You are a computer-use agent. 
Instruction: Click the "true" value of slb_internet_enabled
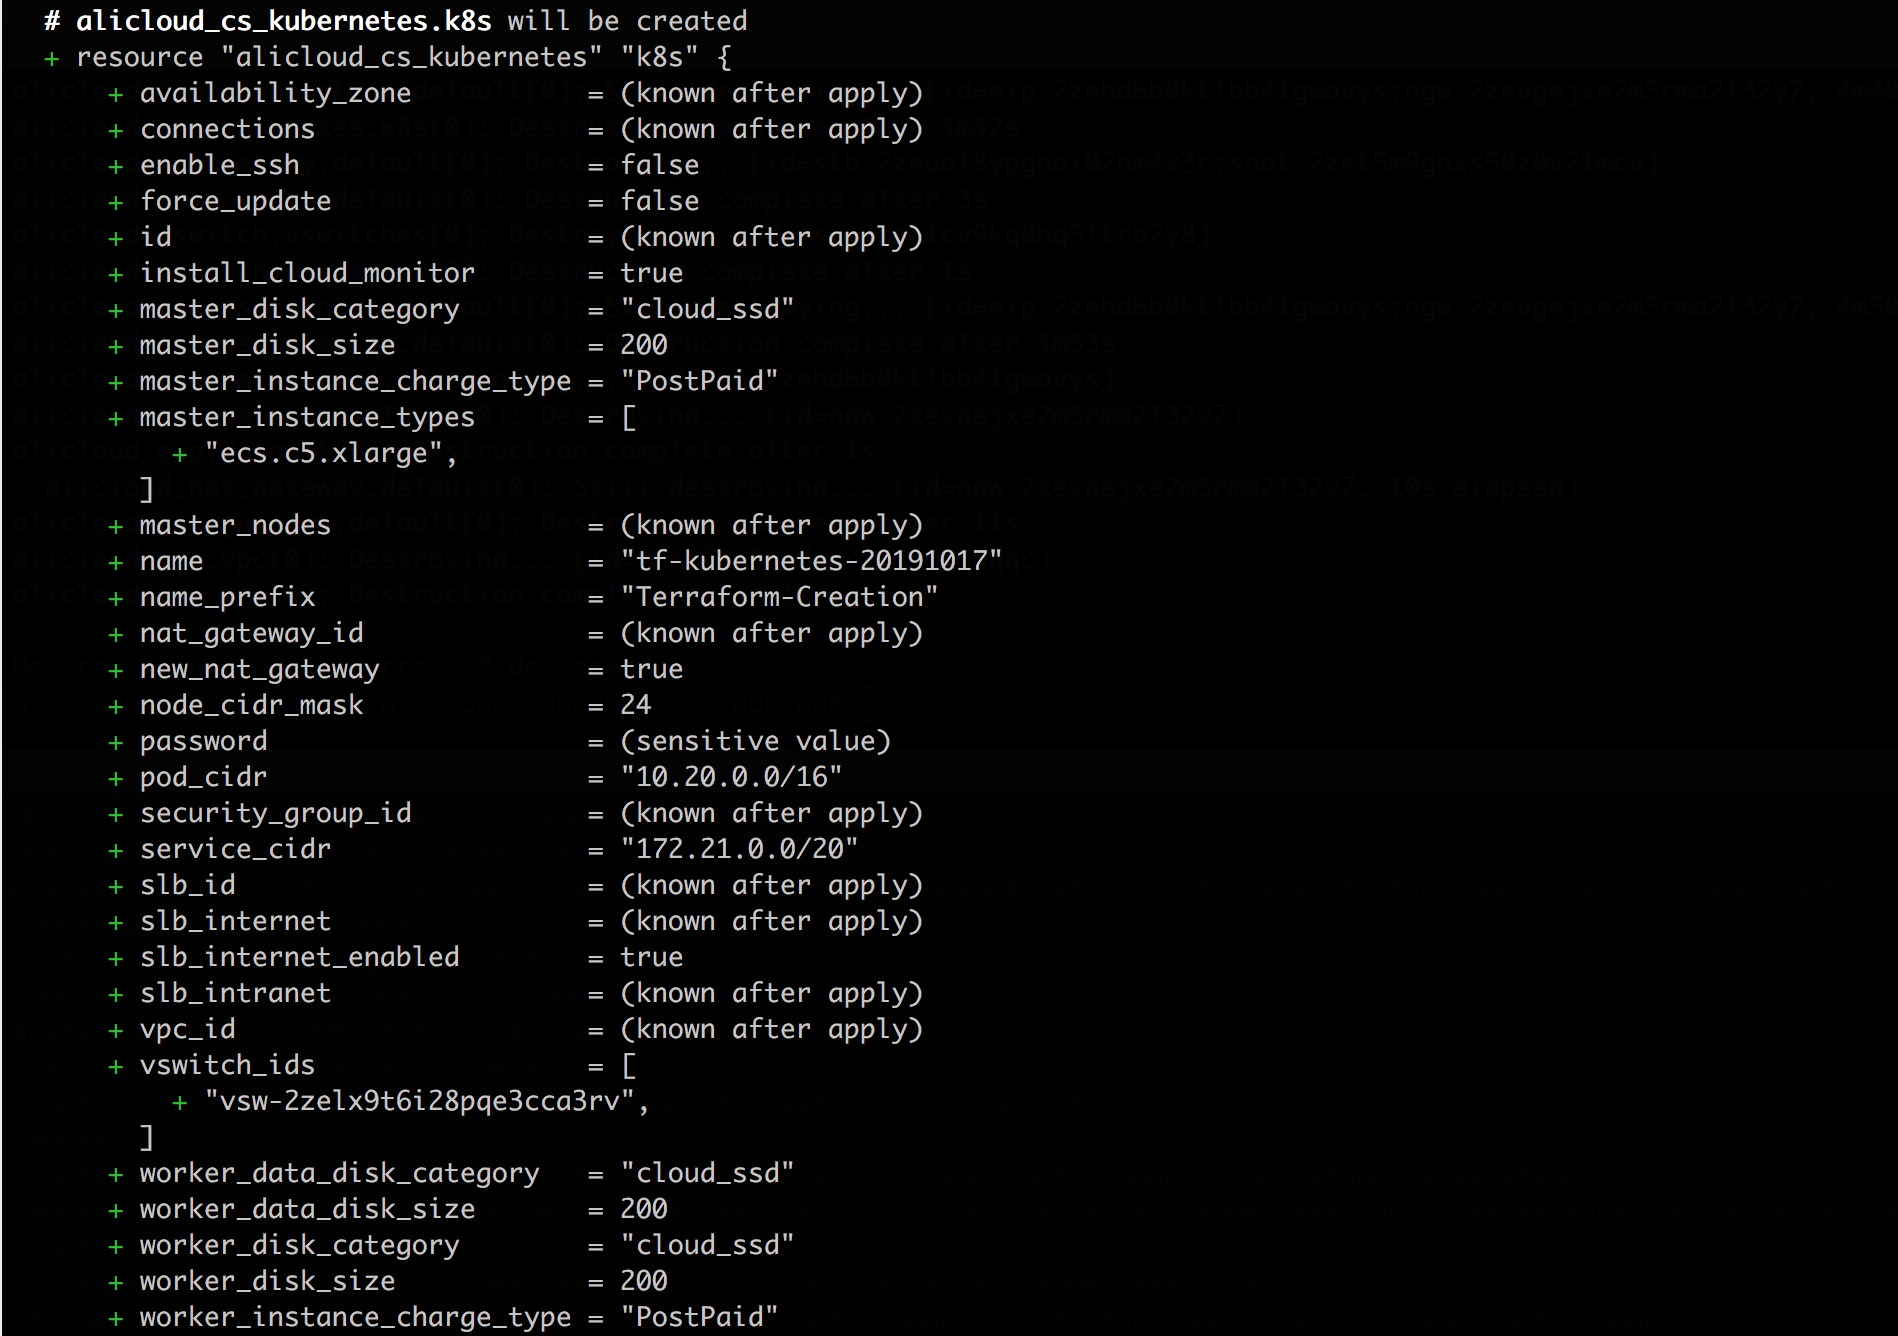click(x=652, y=957)
